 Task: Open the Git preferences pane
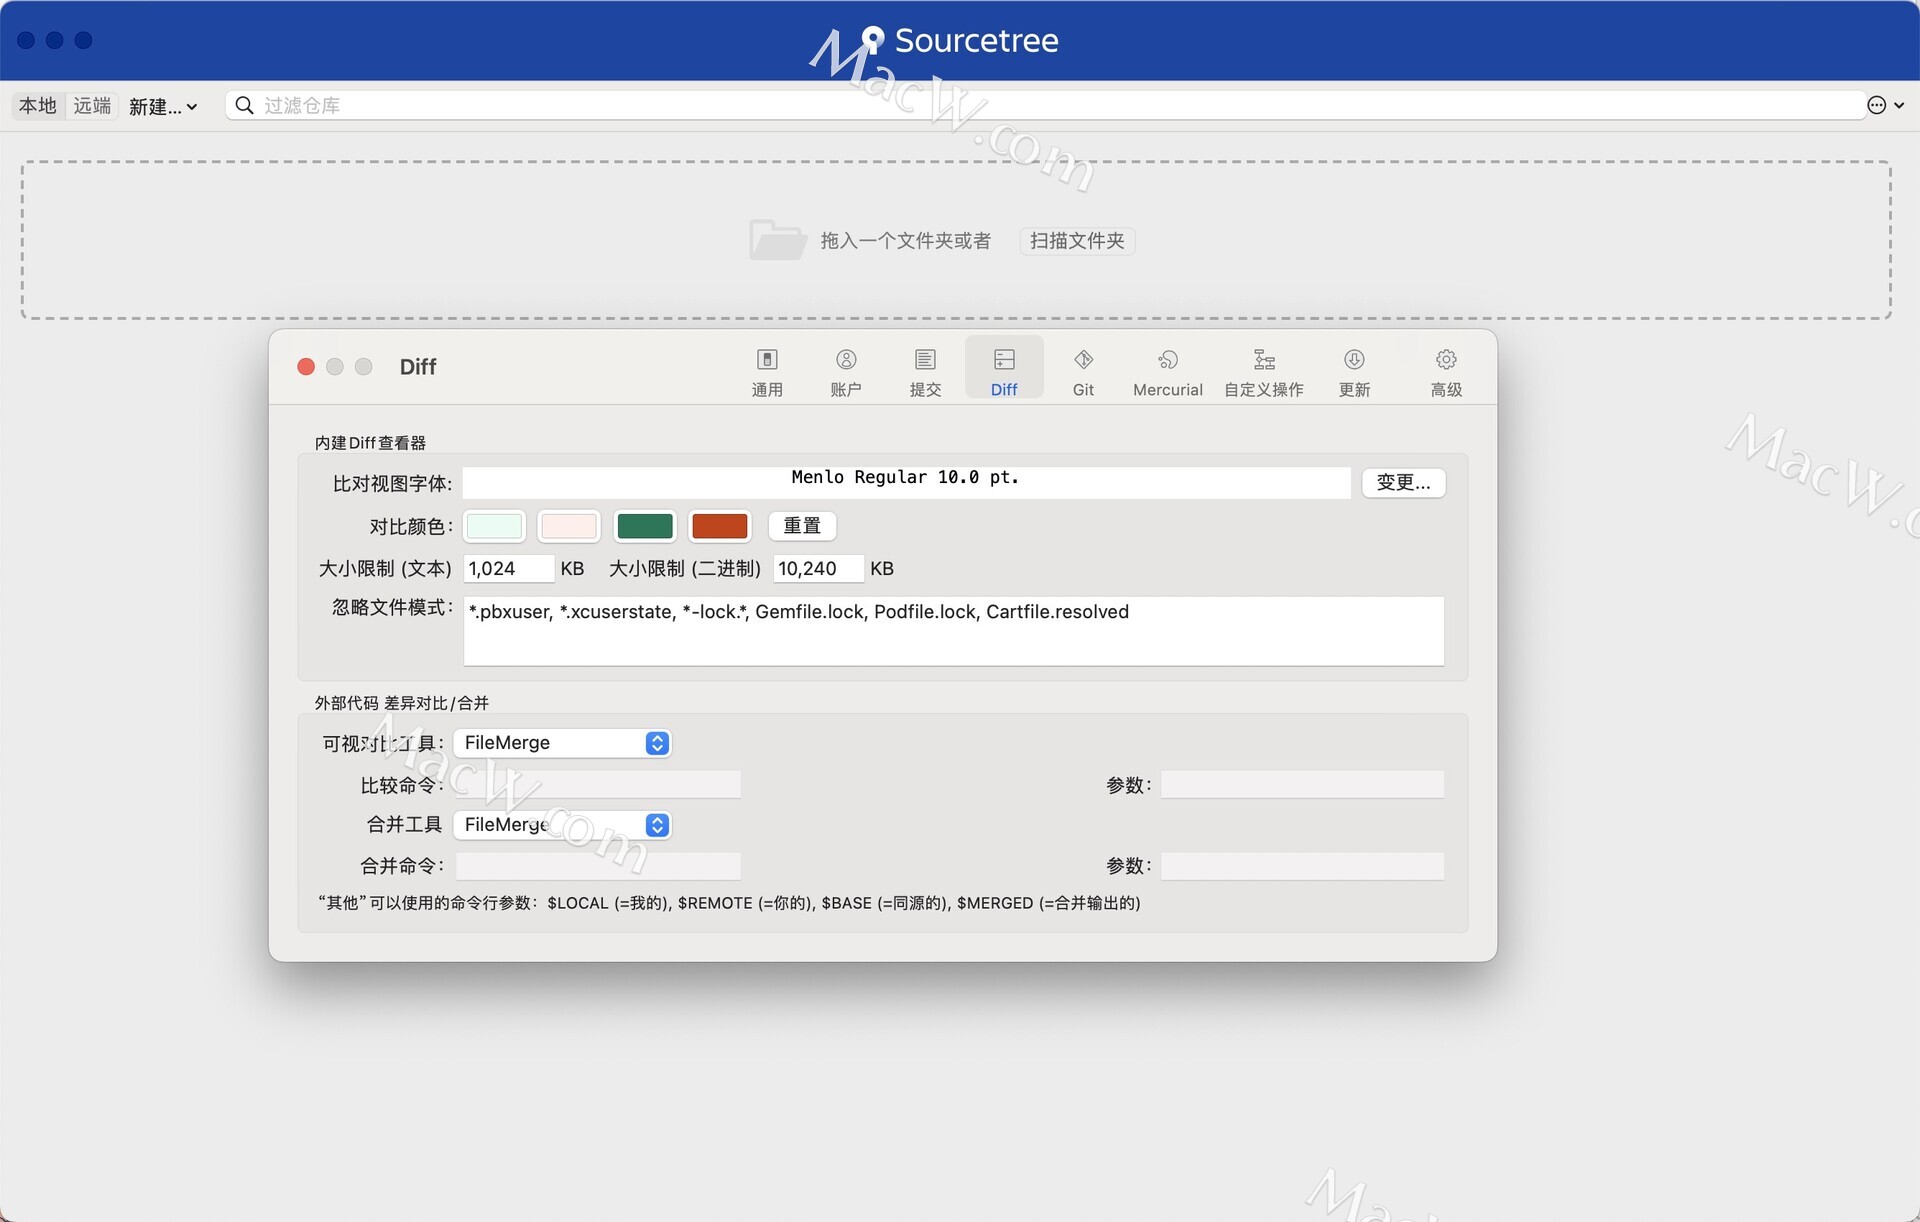pyautogui.click(x=1083, y=372)
